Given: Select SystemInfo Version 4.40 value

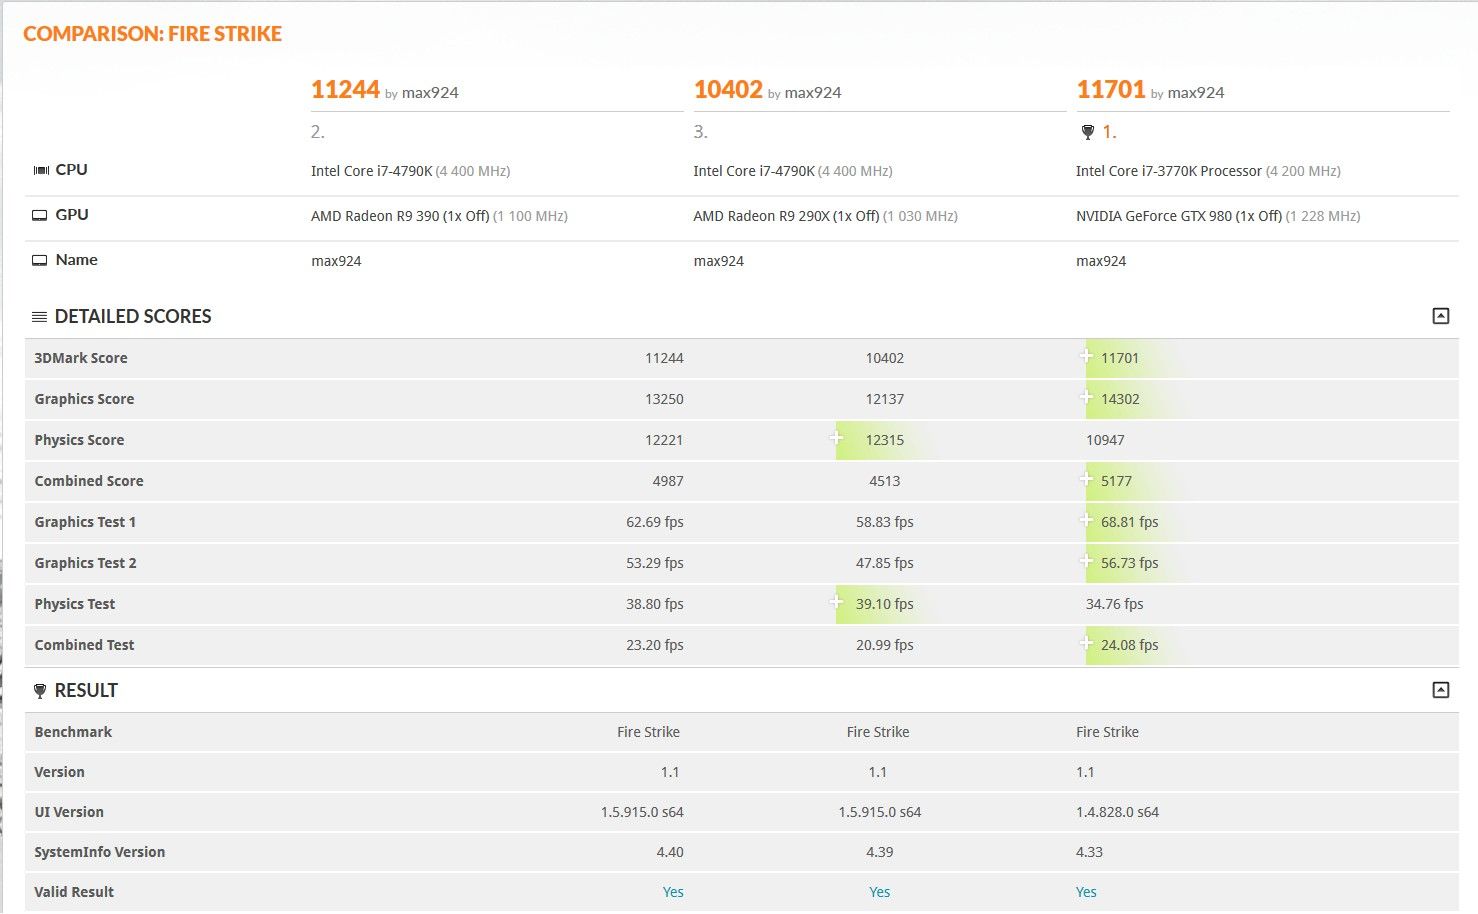Looking at the screenshot, I should [670, 852].
